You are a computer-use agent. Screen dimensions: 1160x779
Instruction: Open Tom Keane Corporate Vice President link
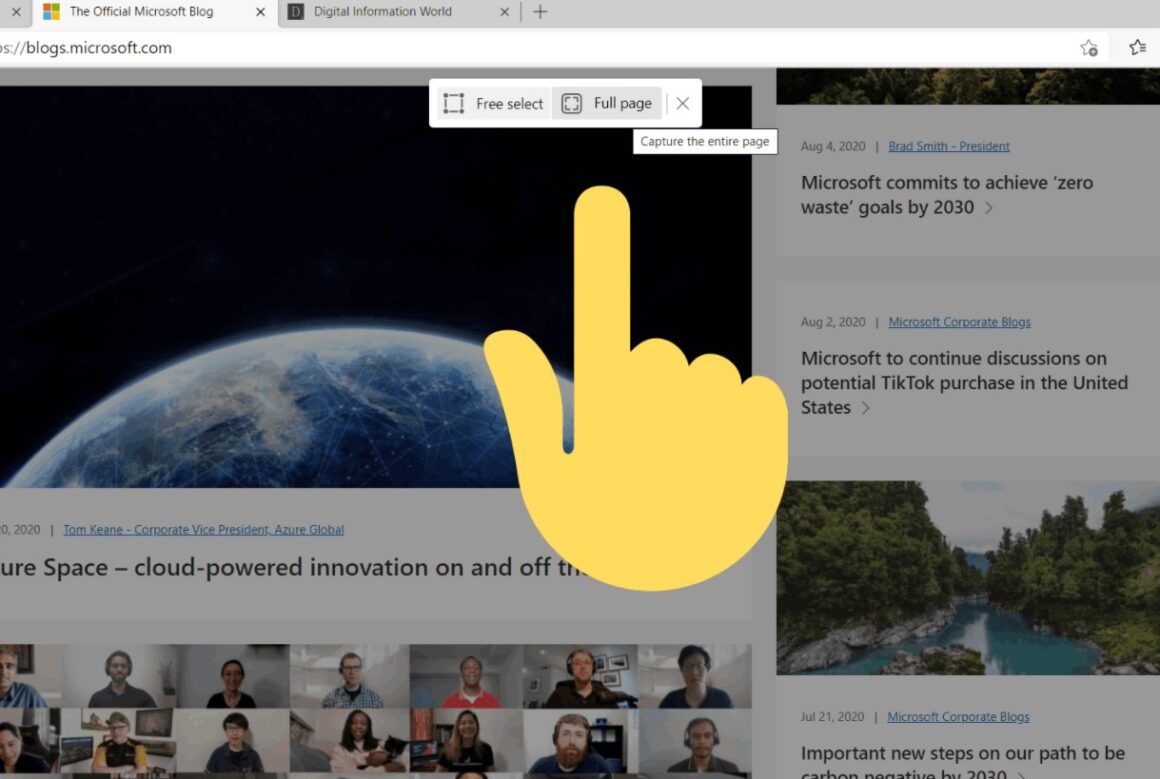[203, 530]
